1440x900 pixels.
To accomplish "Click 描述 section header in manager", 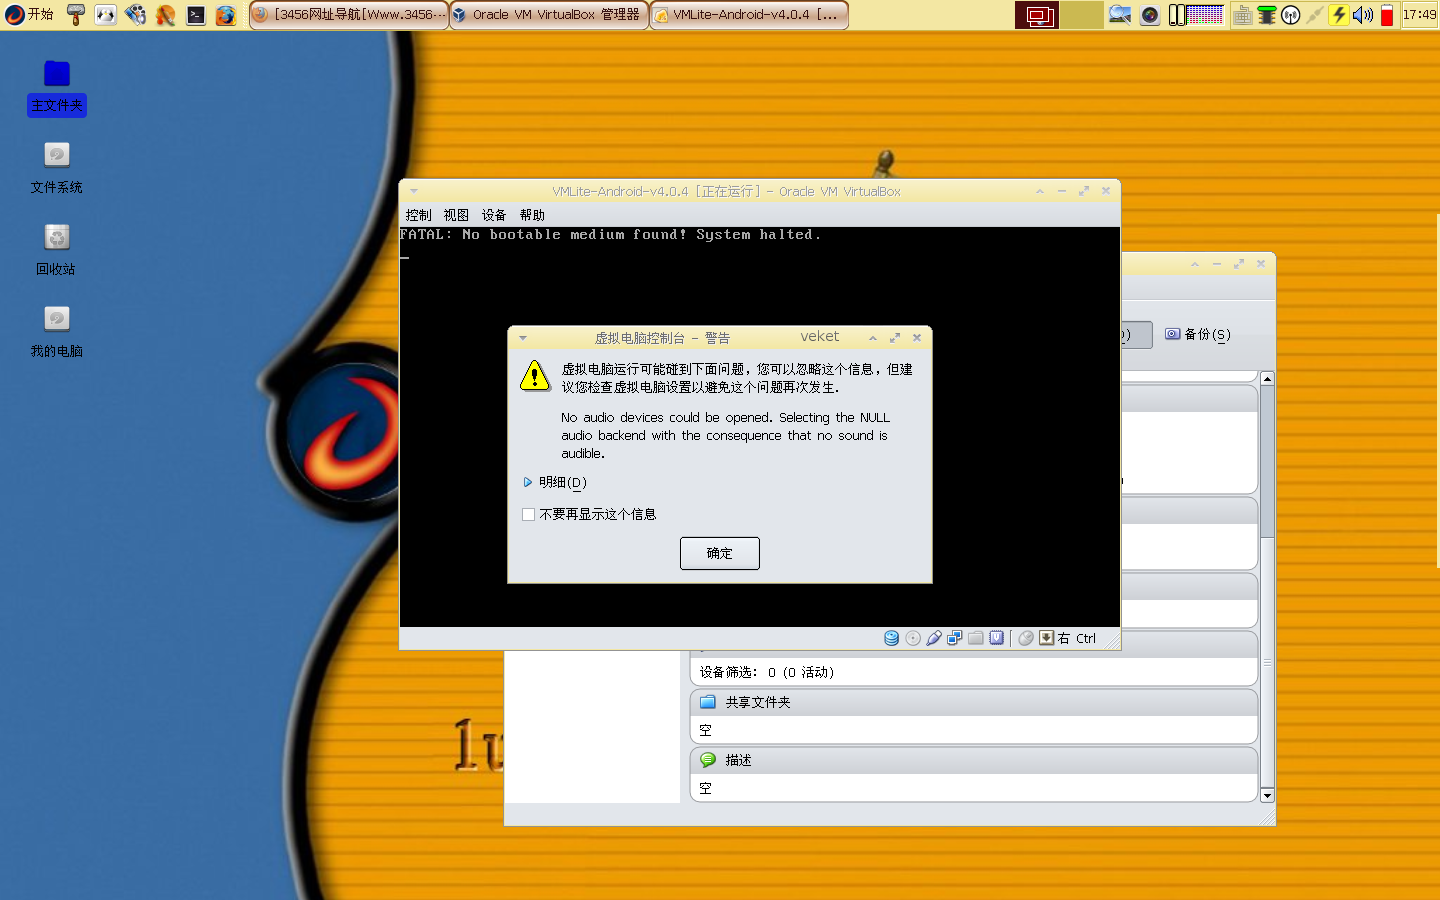I will pos(973,760).
